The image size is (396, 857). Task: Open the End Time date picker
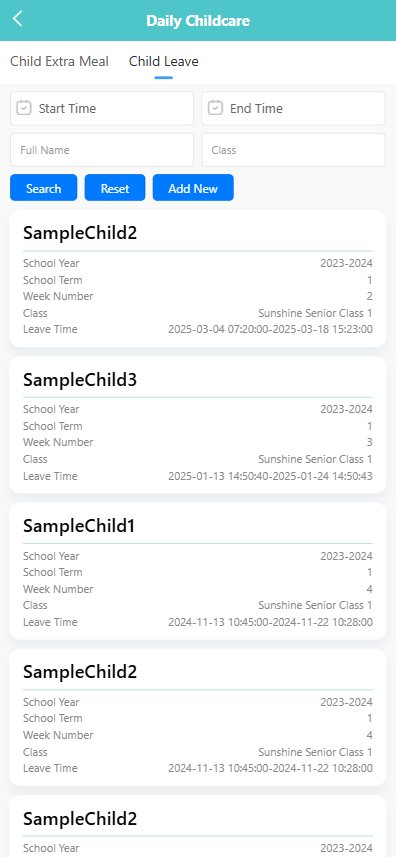point(293,108)
